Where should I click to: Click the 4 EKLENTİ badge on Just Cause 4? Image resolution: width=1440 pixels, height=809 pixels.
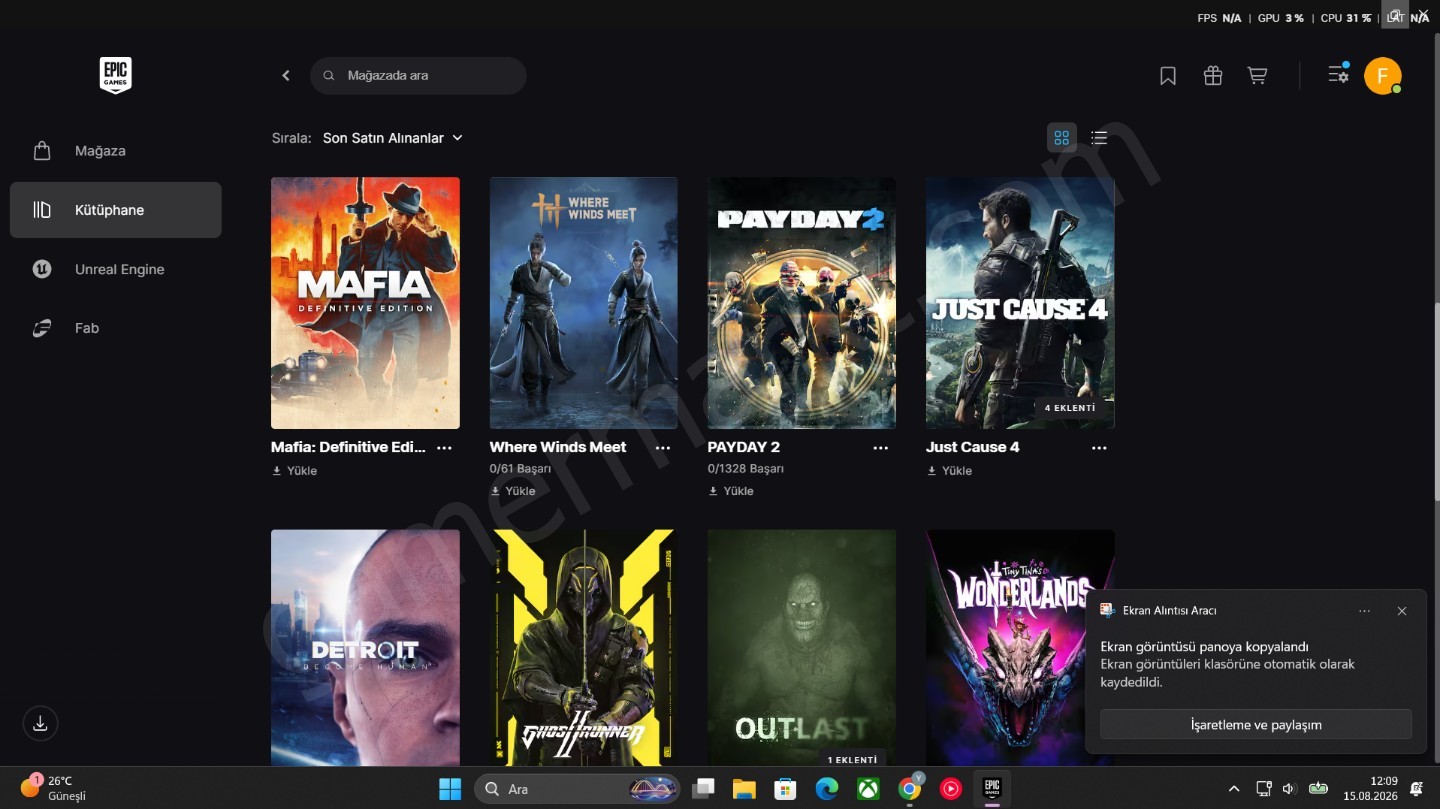[1070, 408]
